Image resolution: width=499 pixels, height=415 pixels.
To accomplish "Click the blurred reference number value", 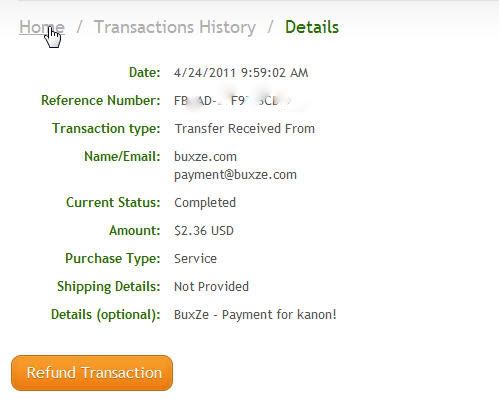I will (233, 101).
